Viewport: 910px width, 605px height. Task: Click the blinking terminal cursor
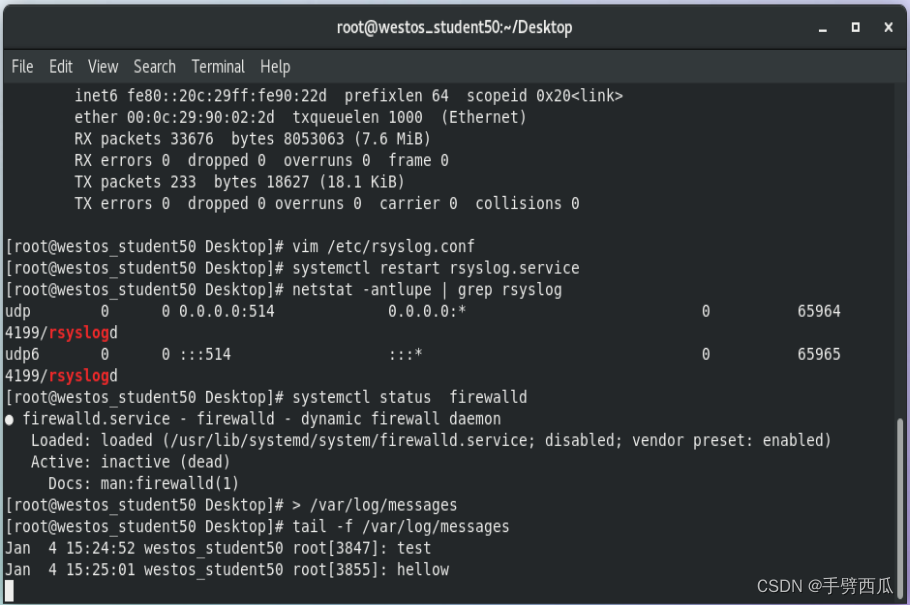(9, 590)
